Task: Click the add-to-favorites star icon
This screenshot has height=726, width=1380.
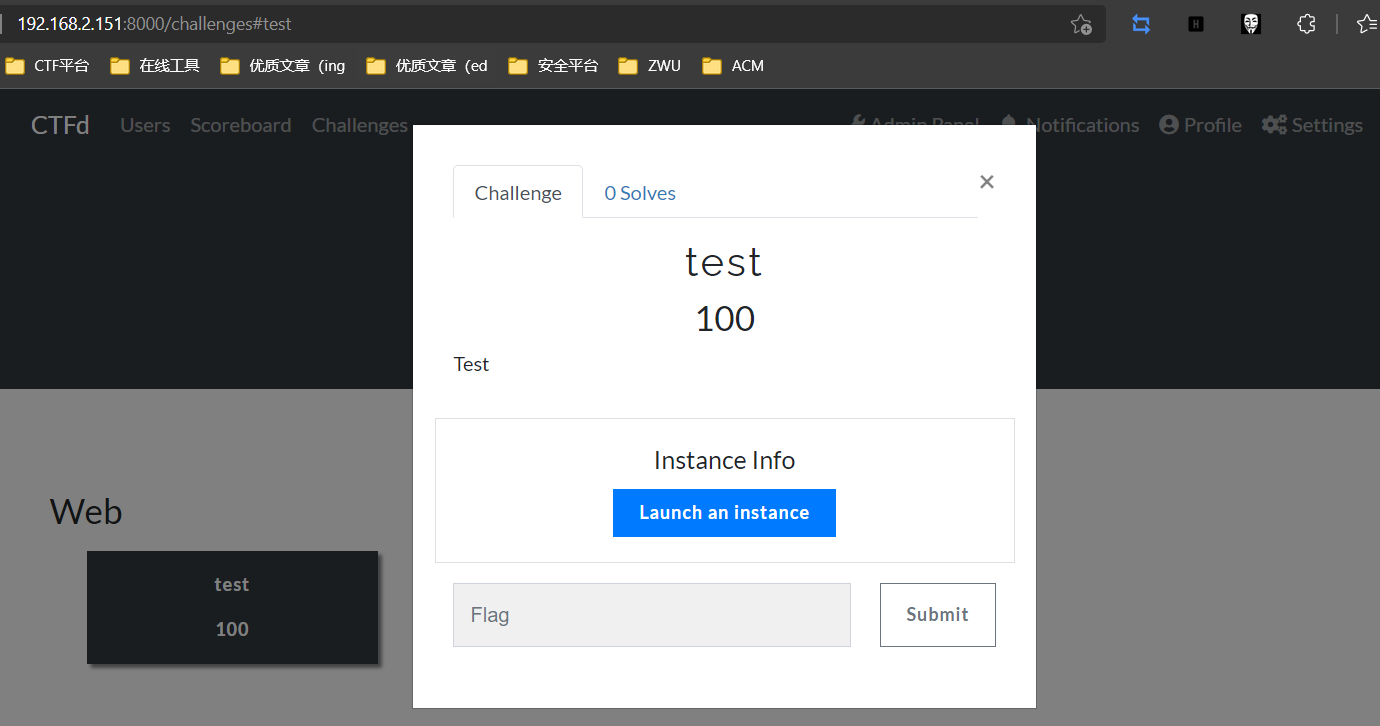Action: pos(1081,24)
